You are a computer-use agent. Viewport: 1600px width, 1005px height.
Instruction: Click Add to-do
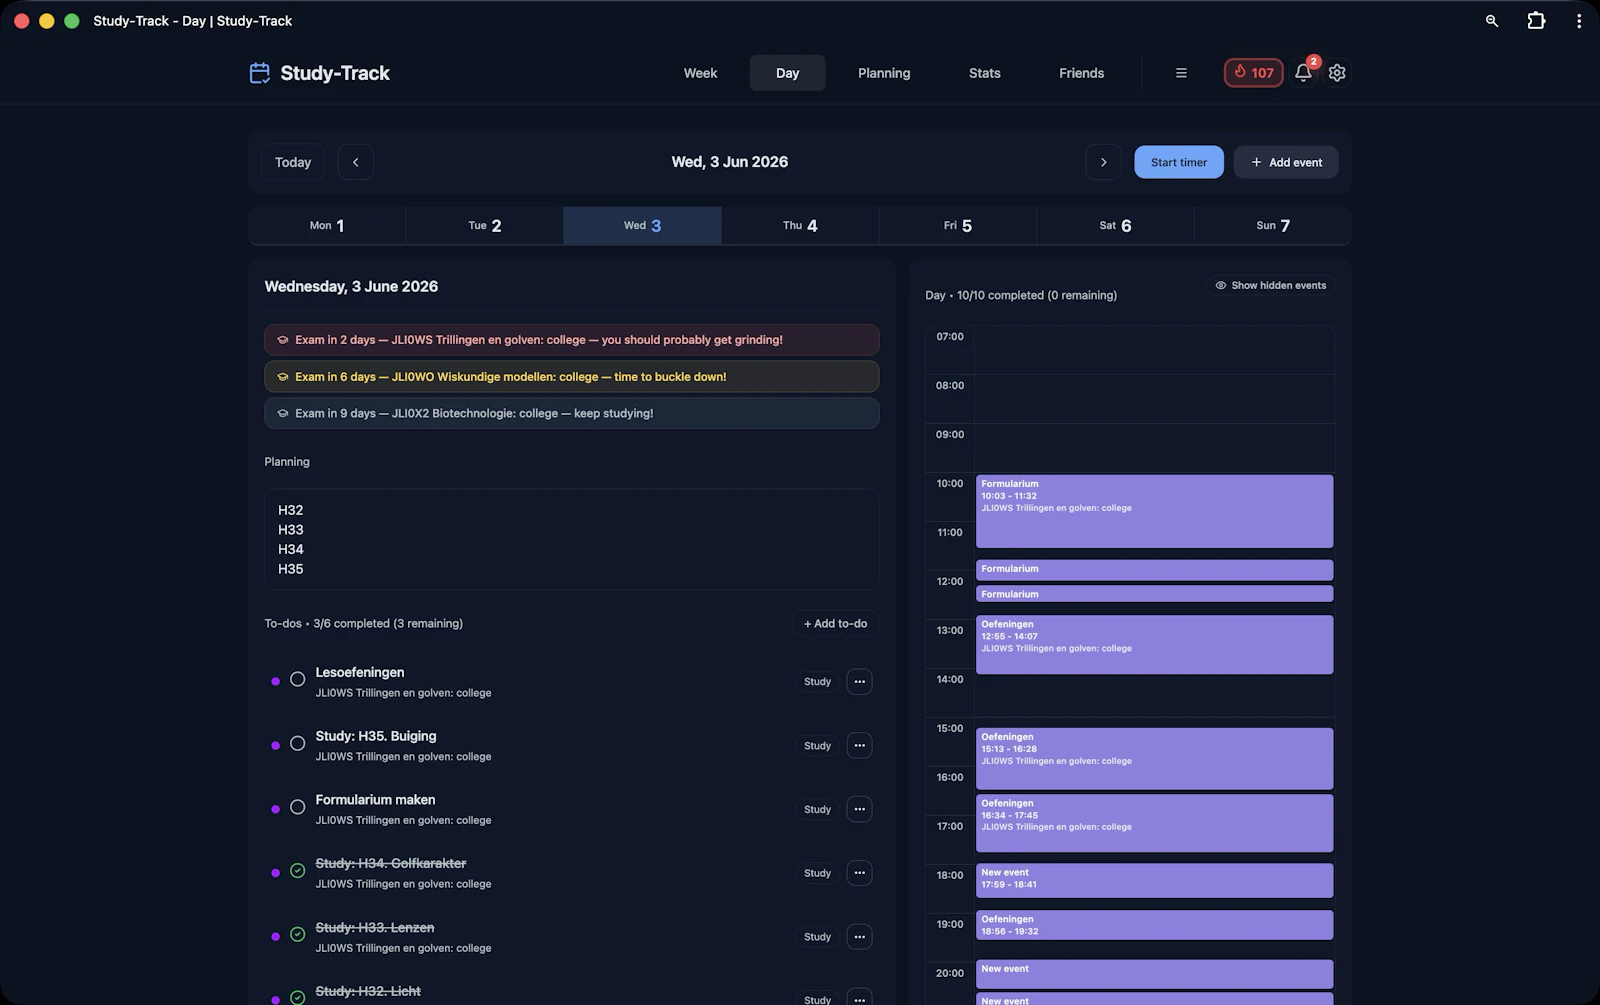click(836, 624)
